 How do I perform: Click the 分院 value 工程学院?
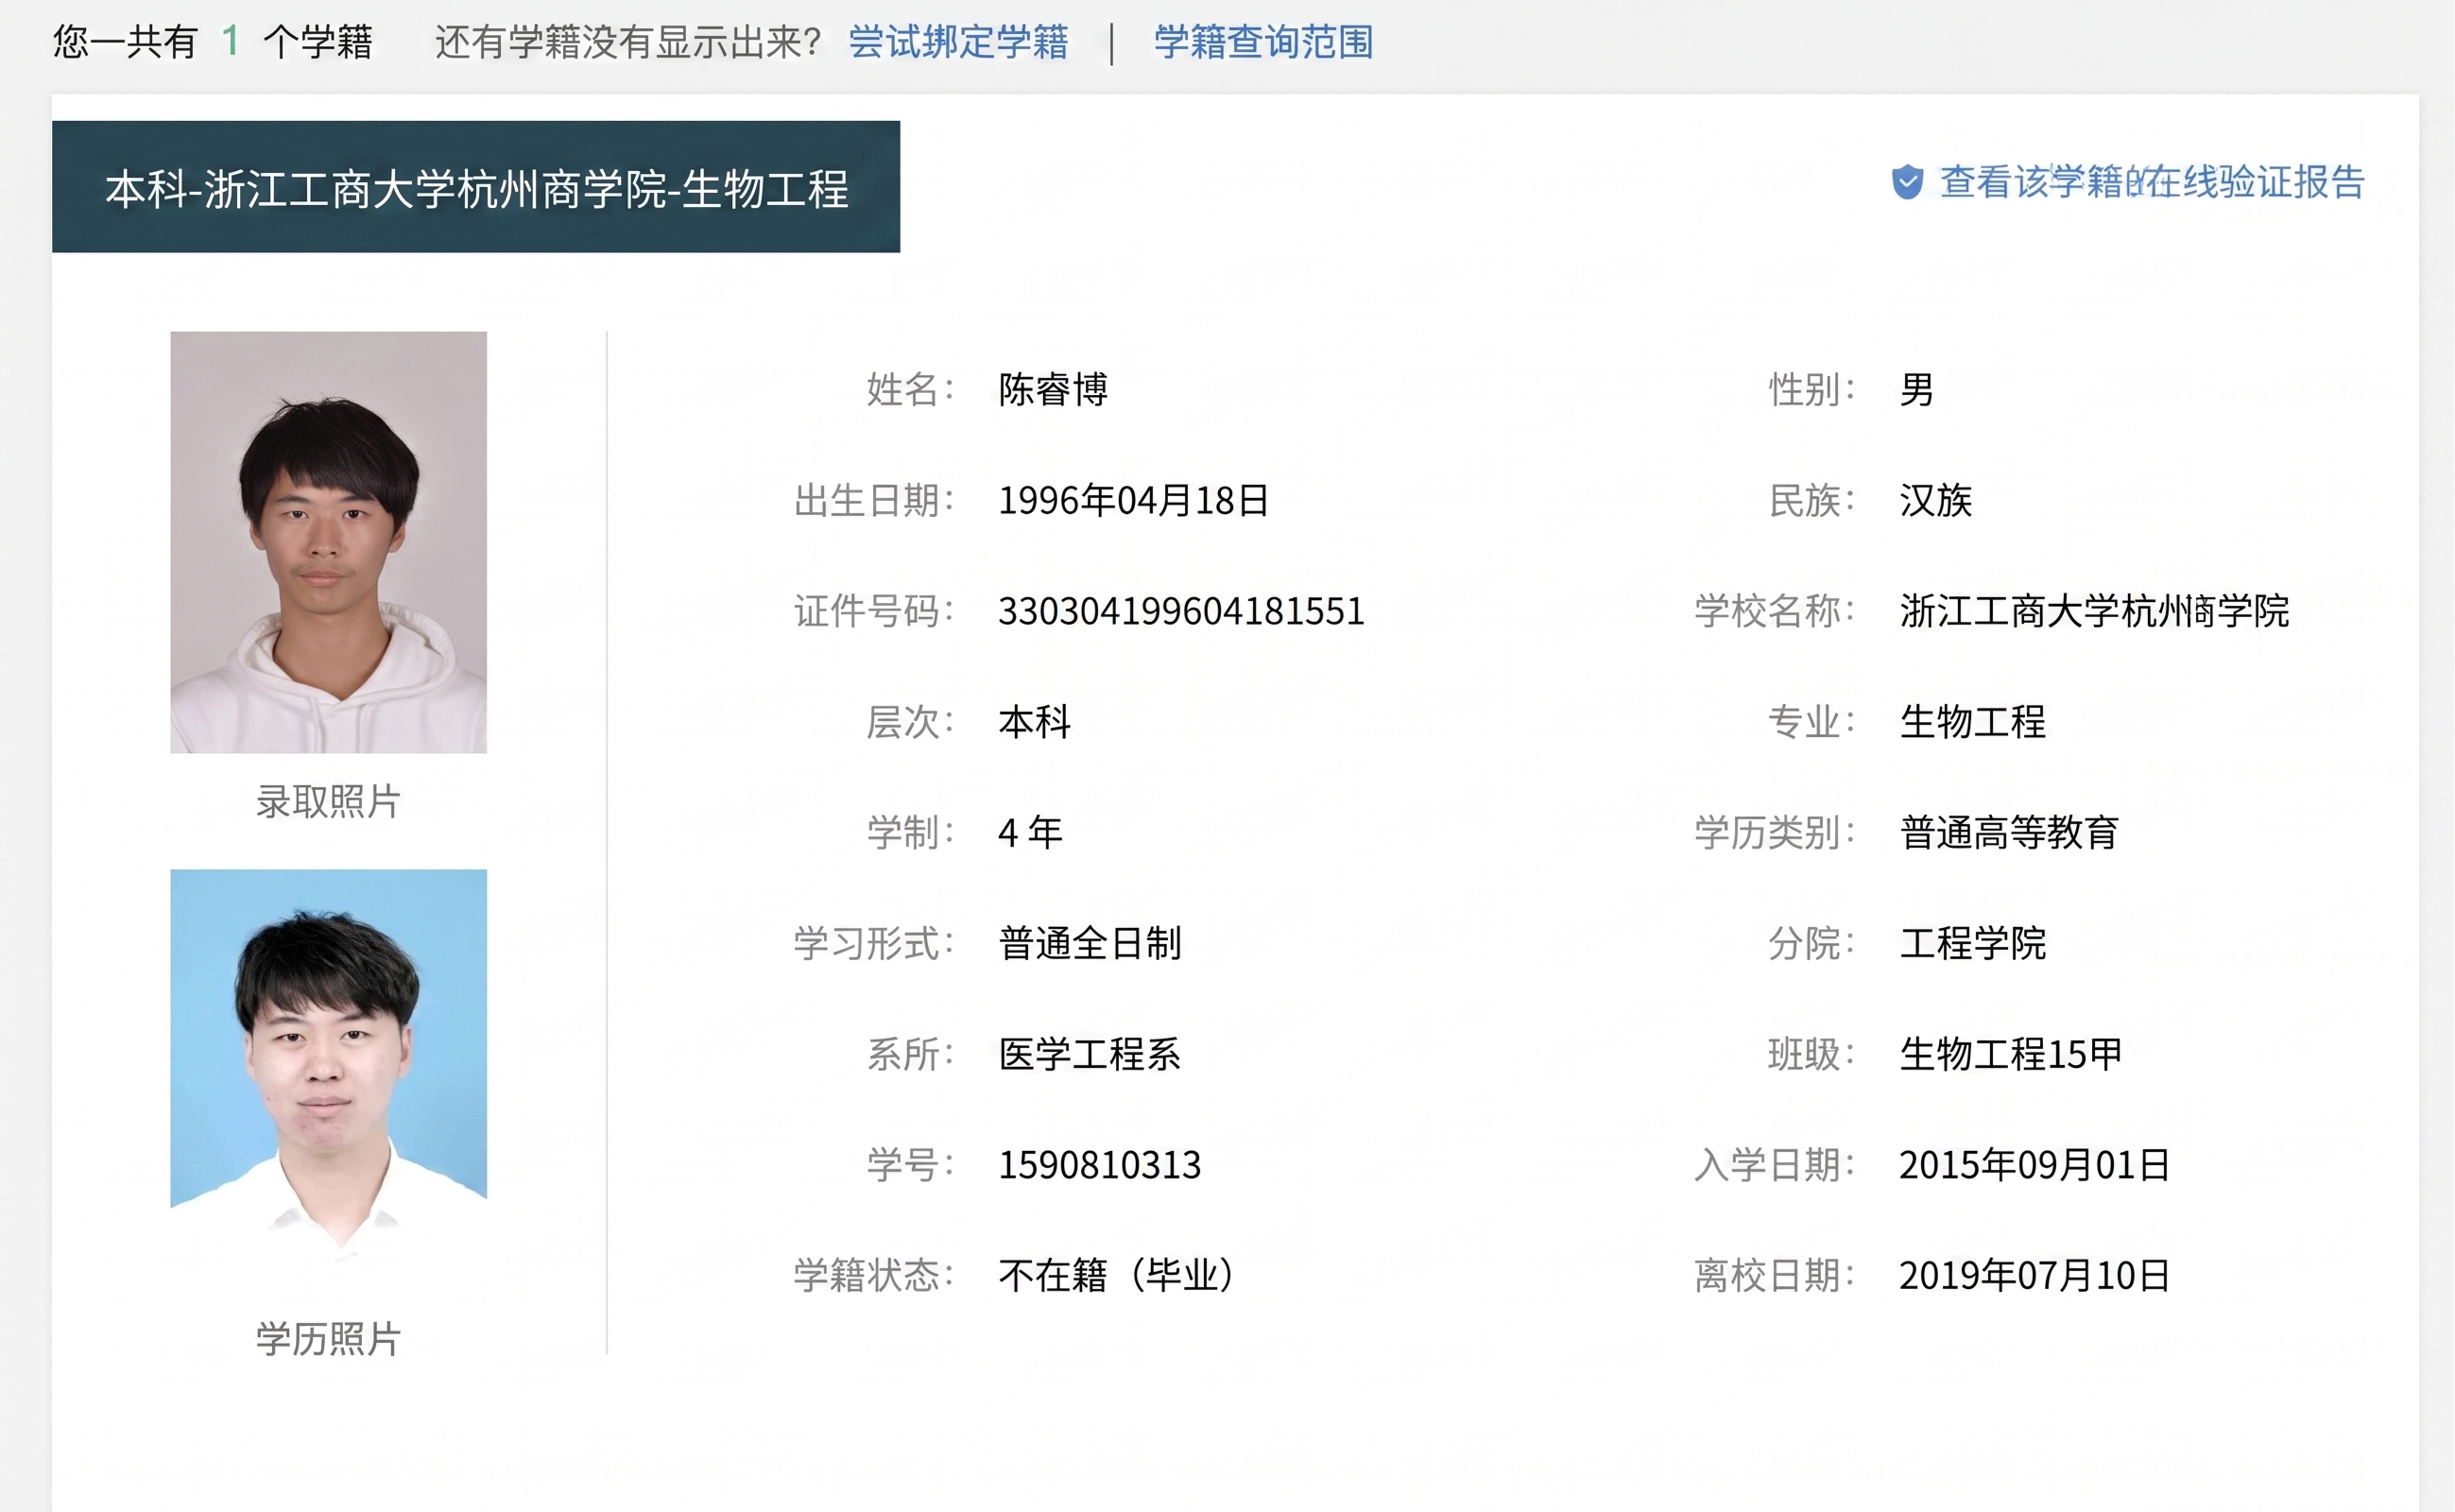(1972, 943)
